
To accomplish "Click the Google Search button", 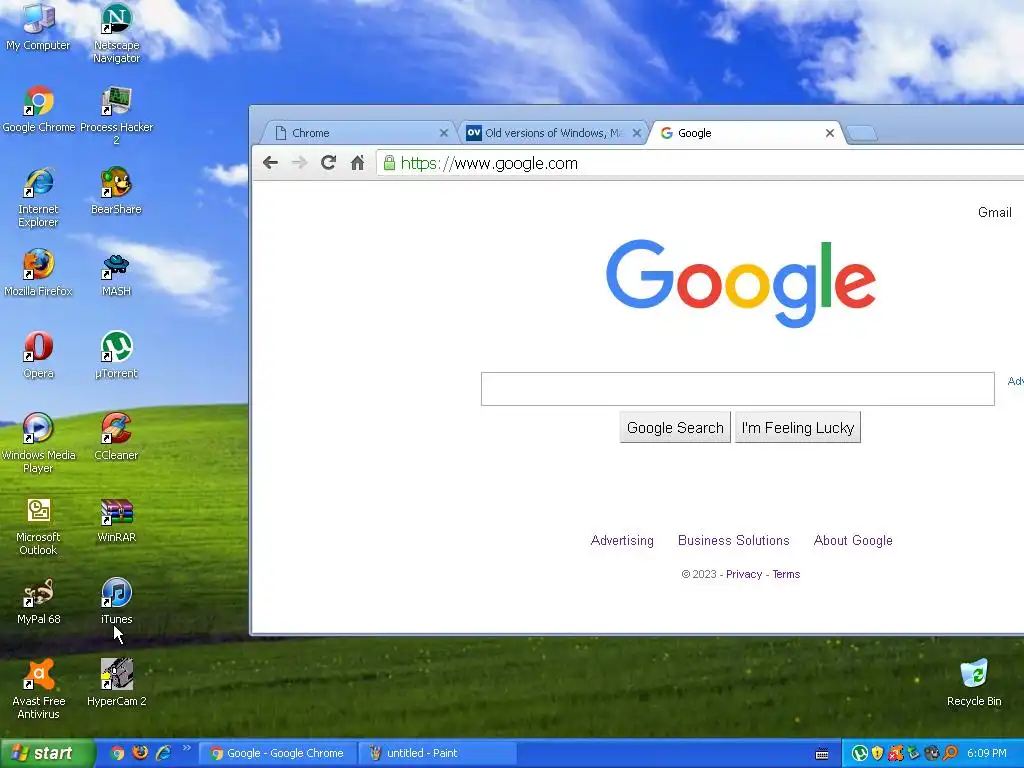I will click(x=675, y=427).
